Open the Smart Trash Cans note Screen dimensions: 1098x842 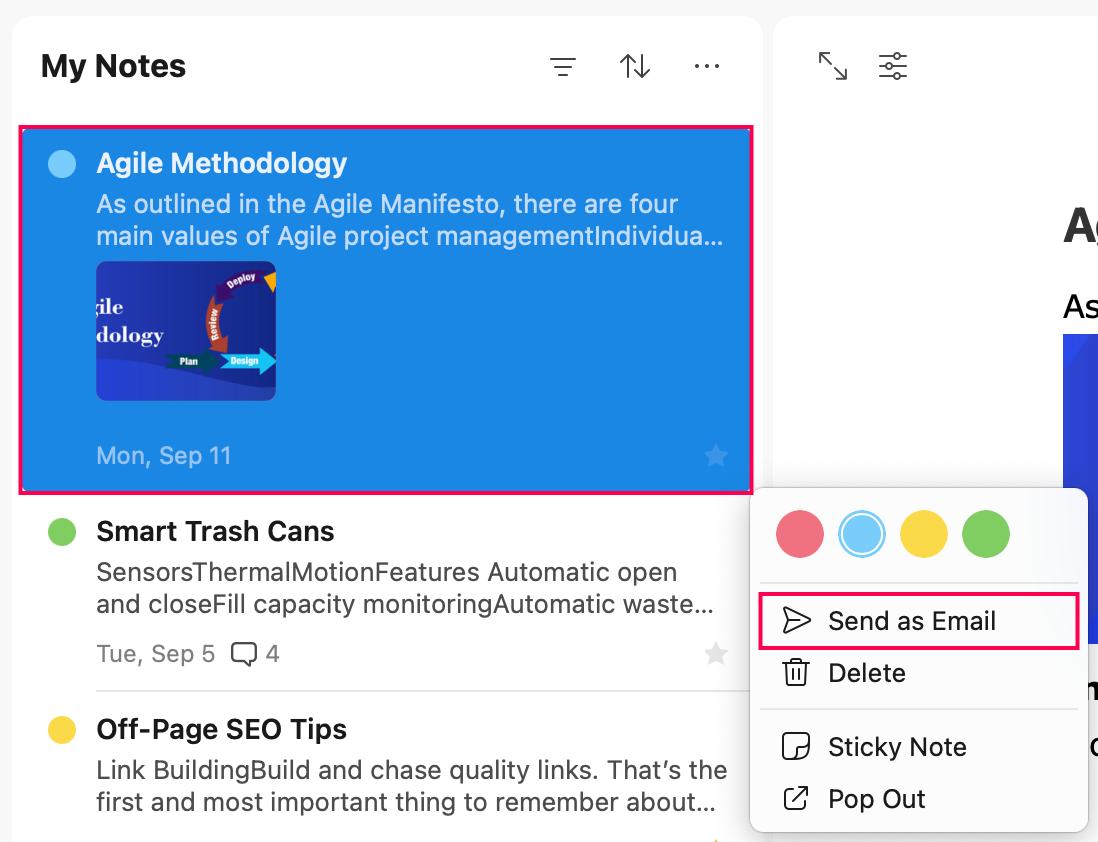click(387, 592)
